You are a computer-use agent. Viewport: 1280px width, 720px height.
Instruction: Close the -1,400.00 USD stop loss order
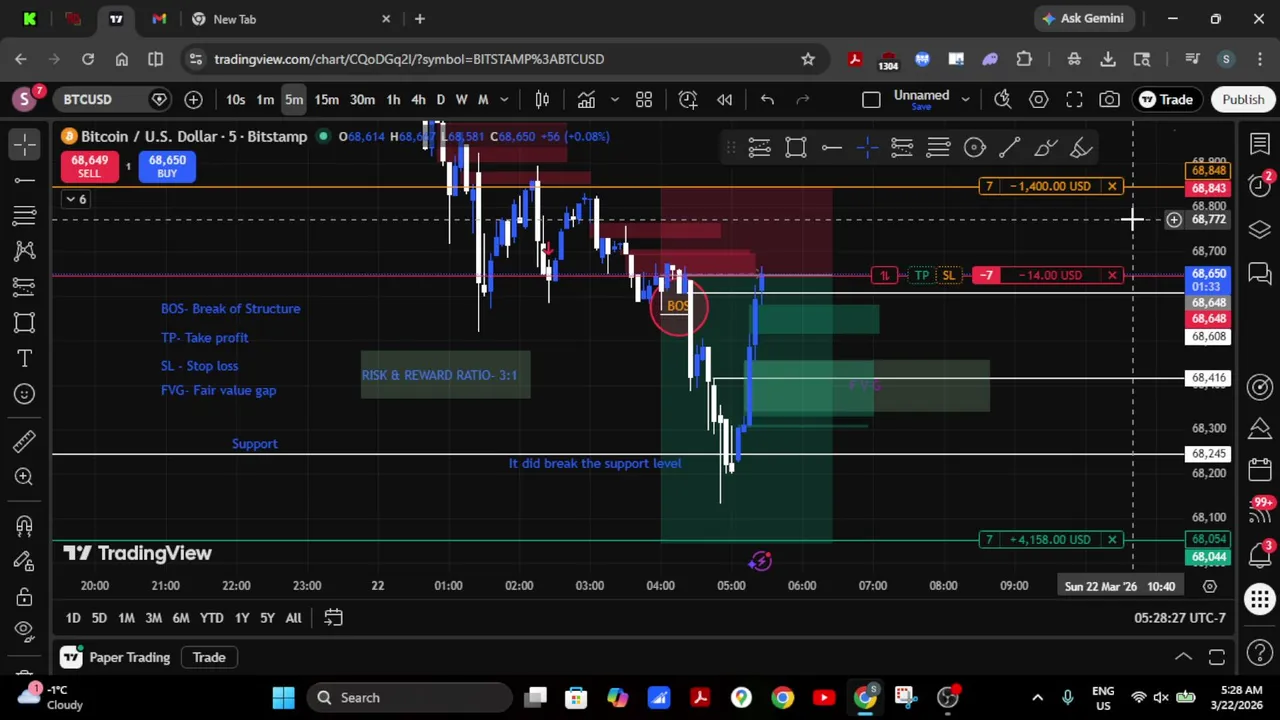tap(1112, 186)
